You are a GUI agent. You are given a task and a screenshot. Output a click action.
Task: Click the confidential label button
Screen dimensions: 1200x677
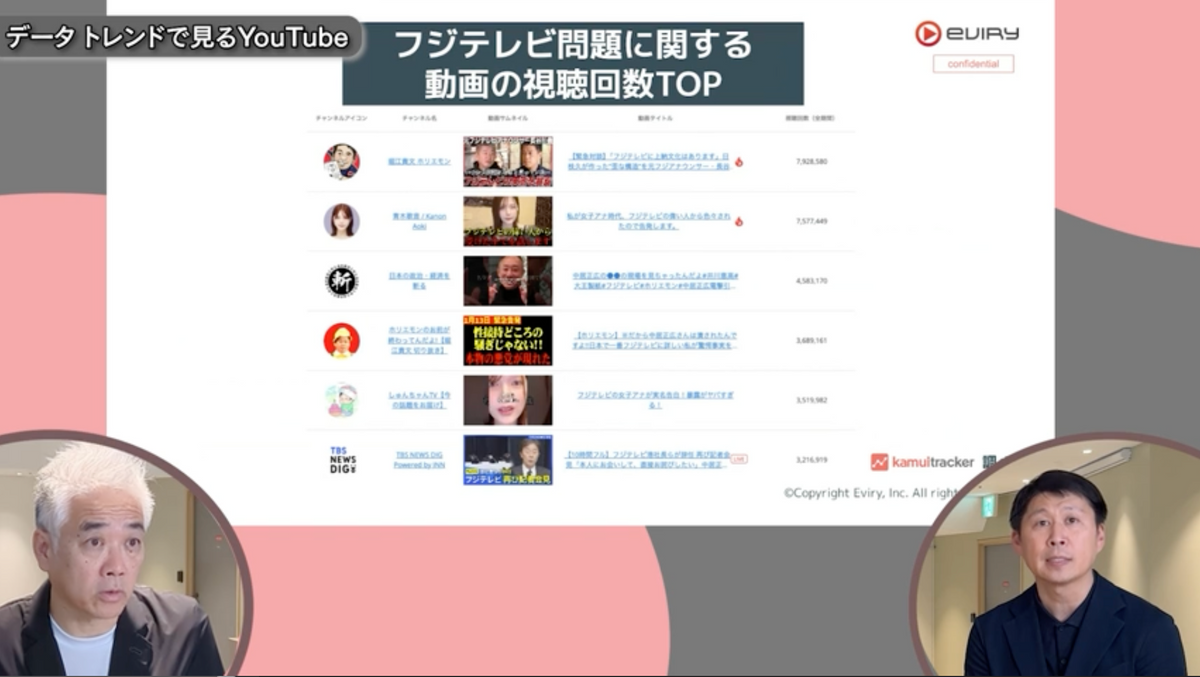[x=973, y=64]
